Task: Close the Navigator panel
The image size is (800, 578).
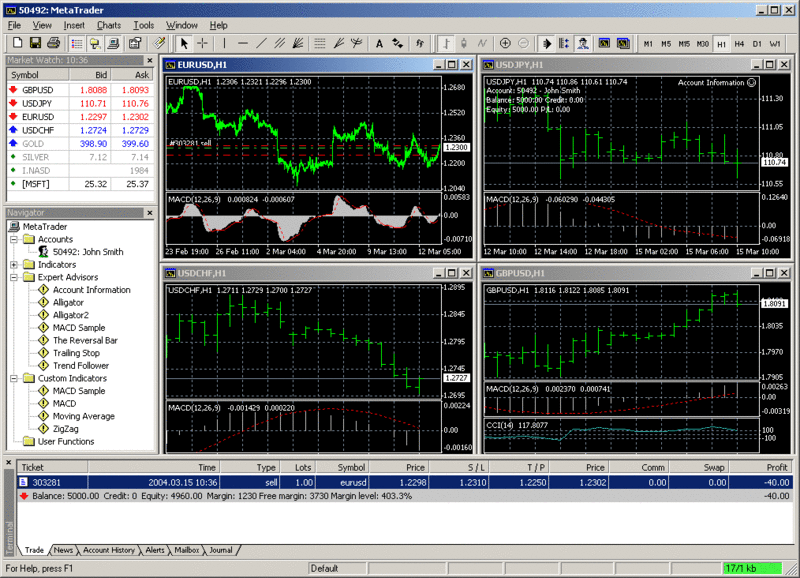Action: coord(149,213)
